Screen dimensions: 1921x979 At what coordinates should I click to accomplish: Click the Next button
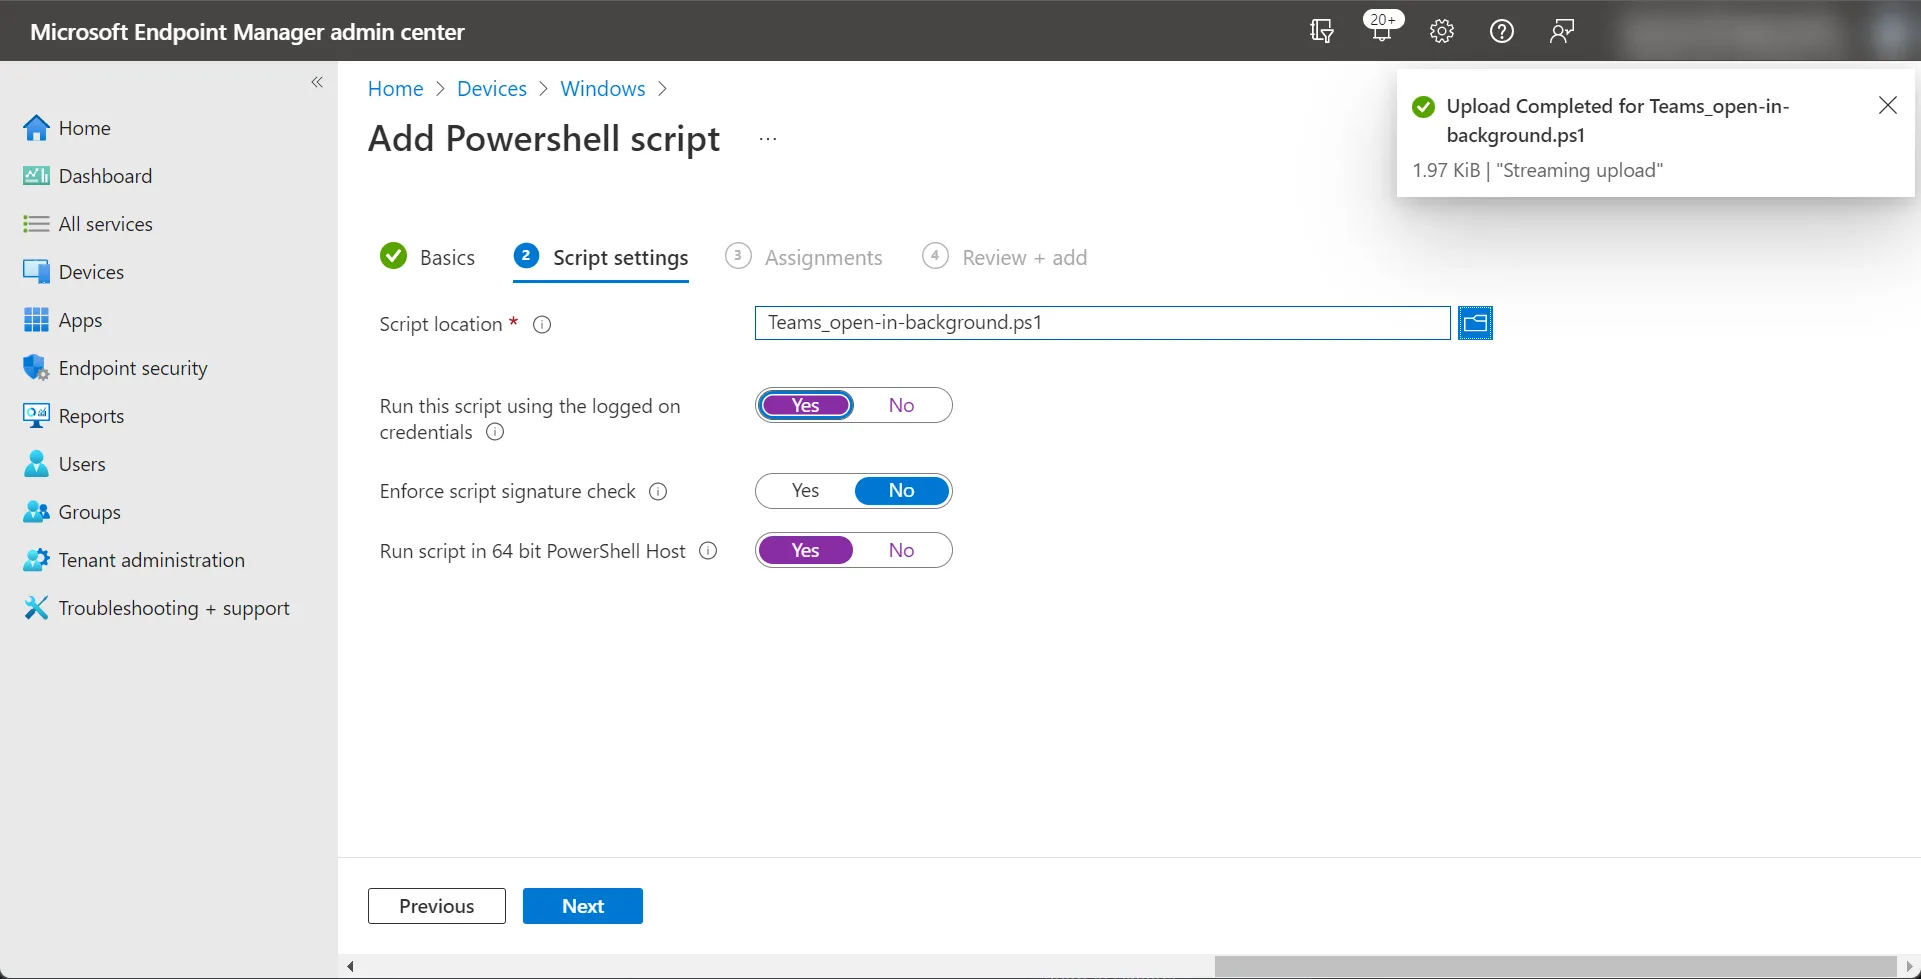click(x=583, y=906)
